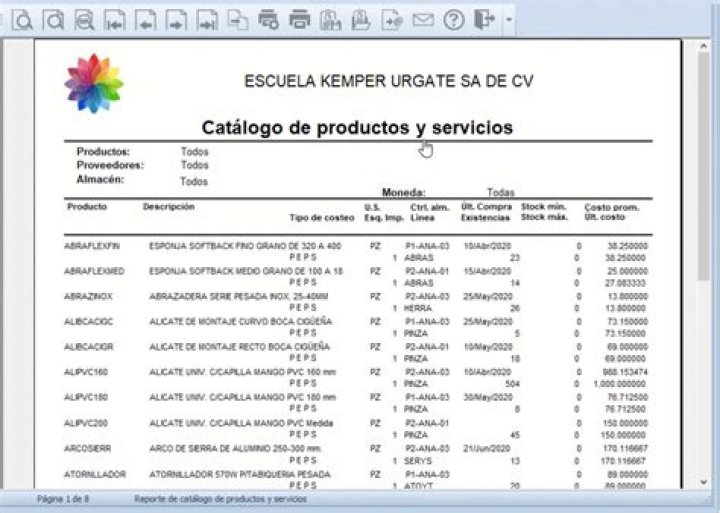
Task: Click the 'Página 1 de 8' status indicator
Action: click(x=63, y=497)
